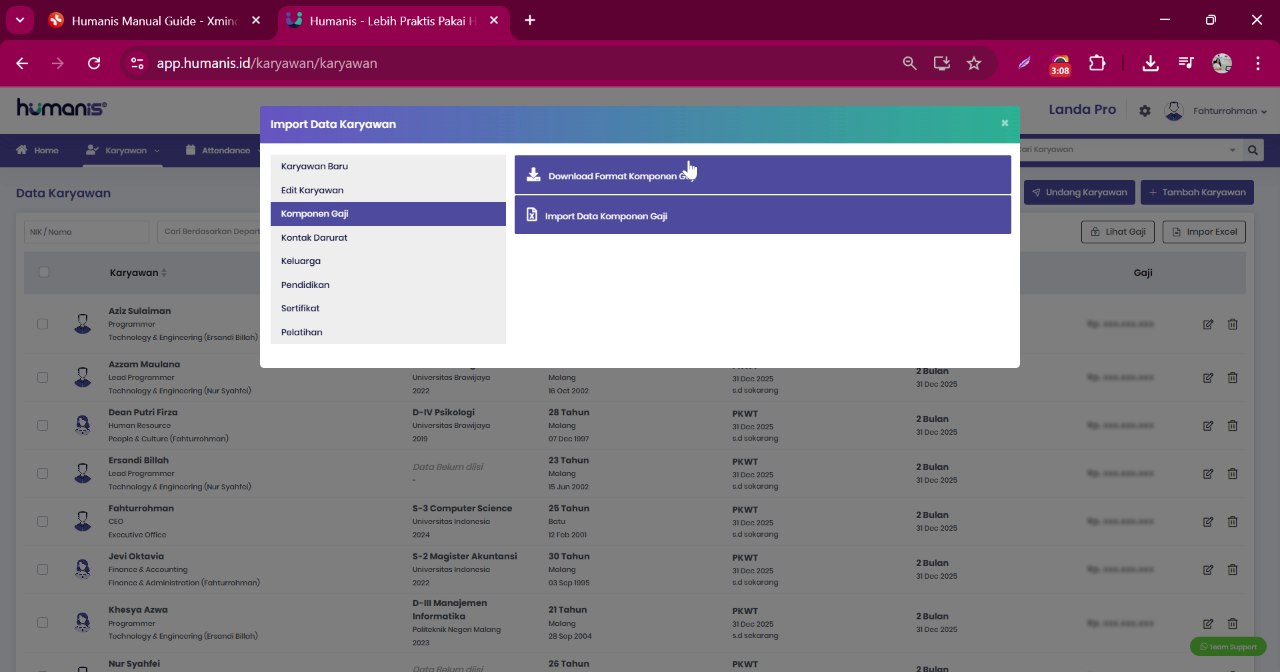
Task: Click Lihat Gaji button
Action: coord(1118,232)
